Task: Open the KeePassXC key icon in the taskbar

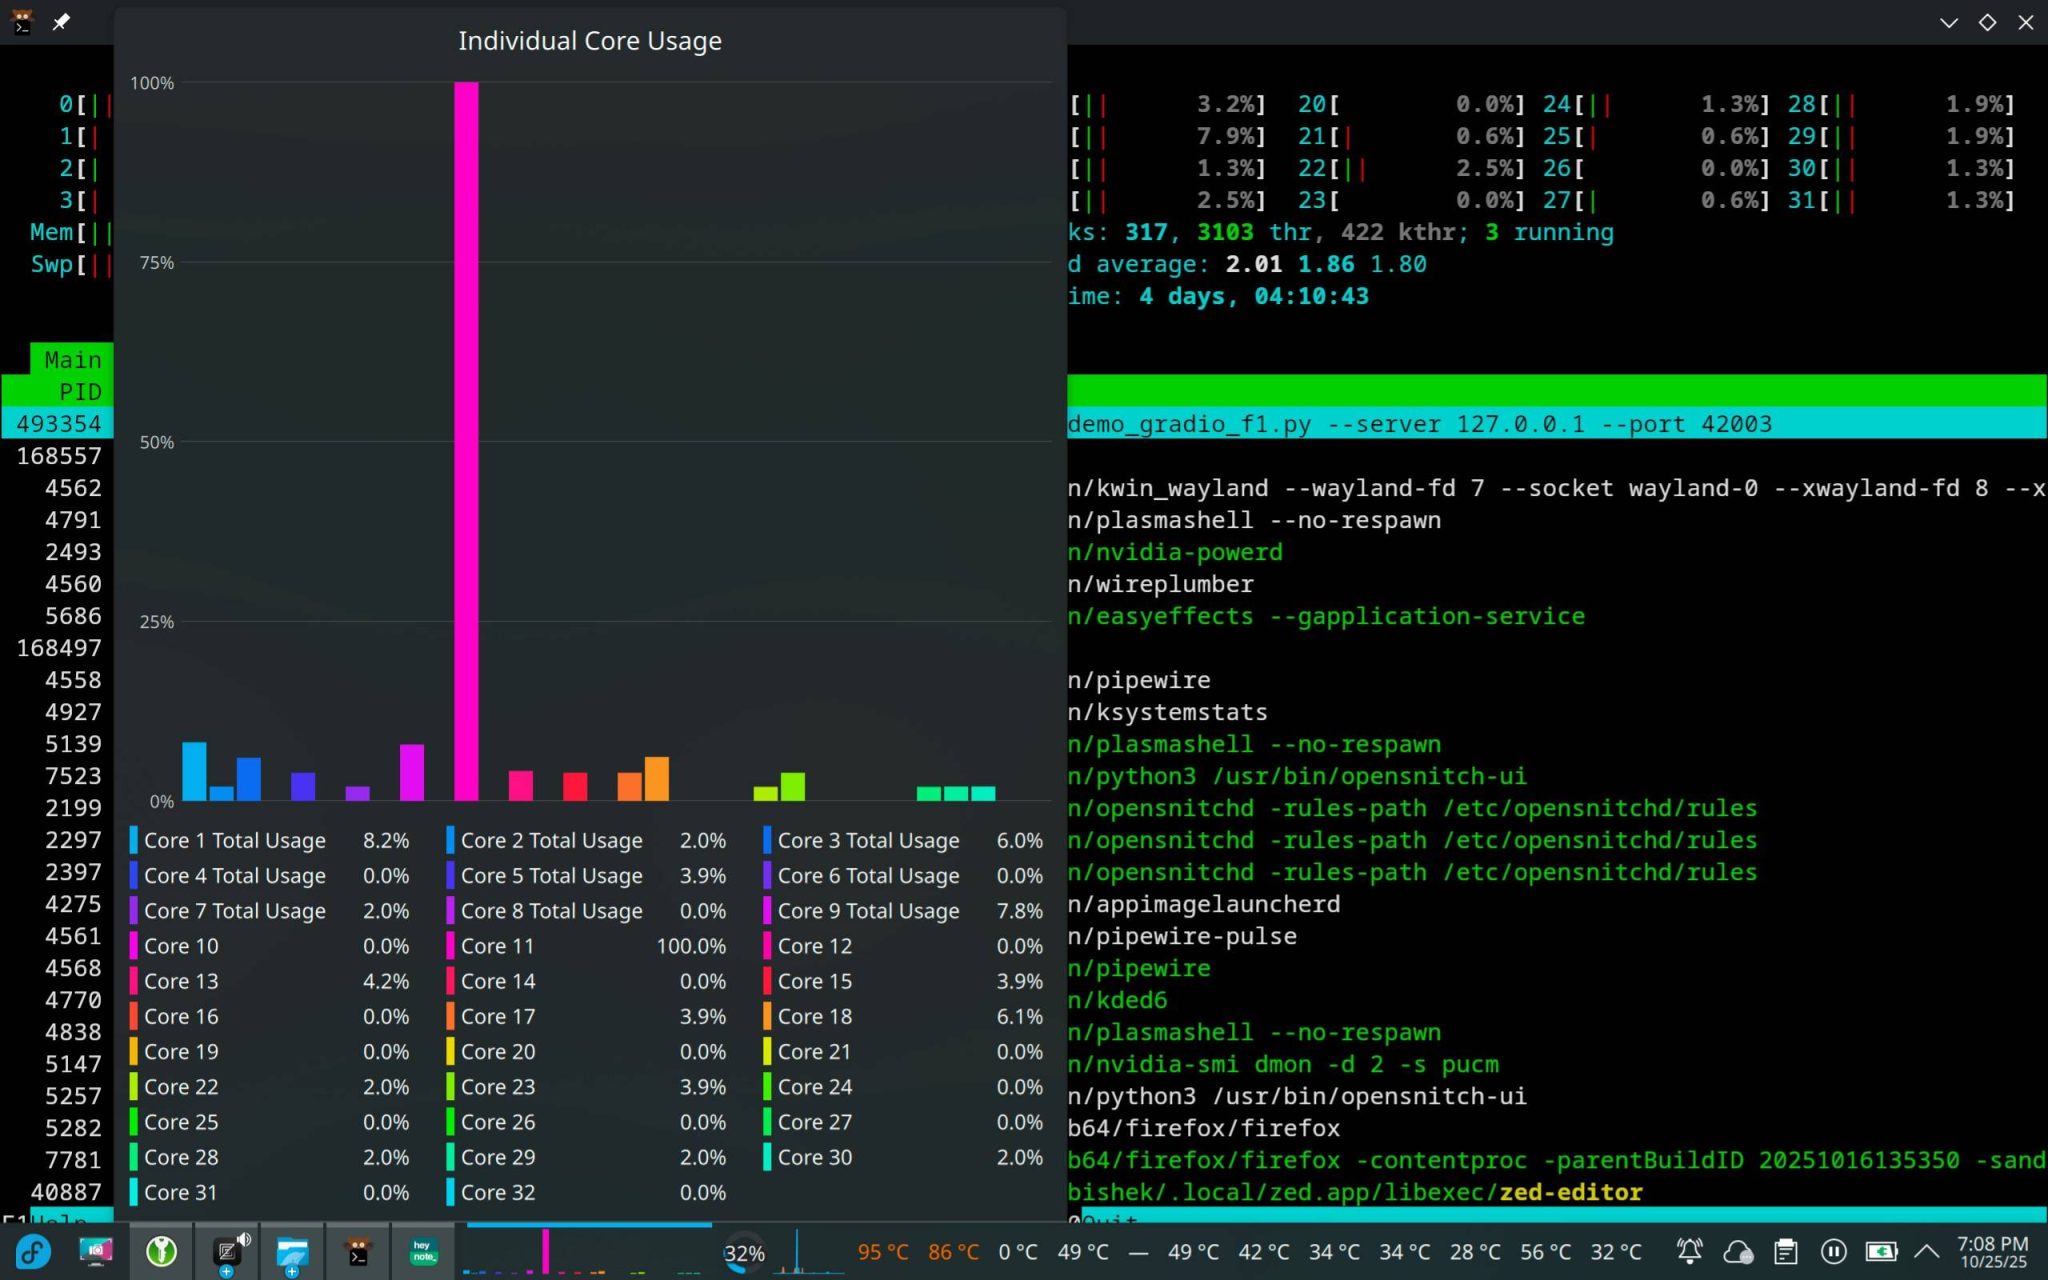Action: pyautogui.click(x=161, y=1251)
